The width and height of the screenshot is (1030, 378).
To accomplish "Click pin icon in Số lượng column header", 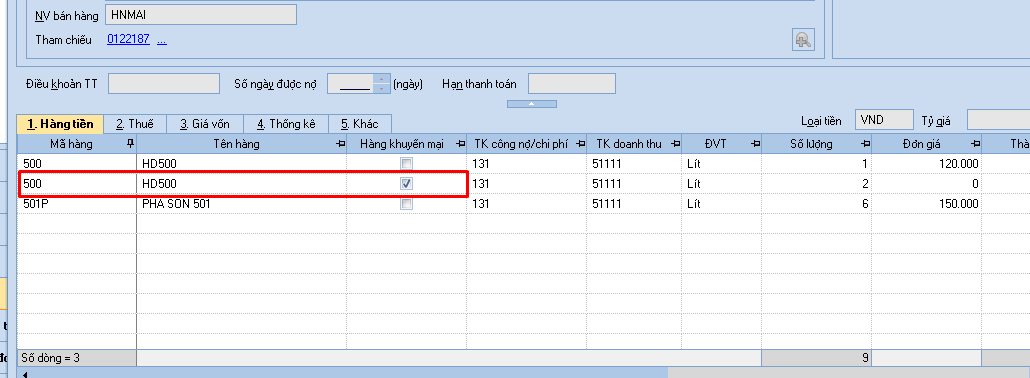I will [865, 143].
